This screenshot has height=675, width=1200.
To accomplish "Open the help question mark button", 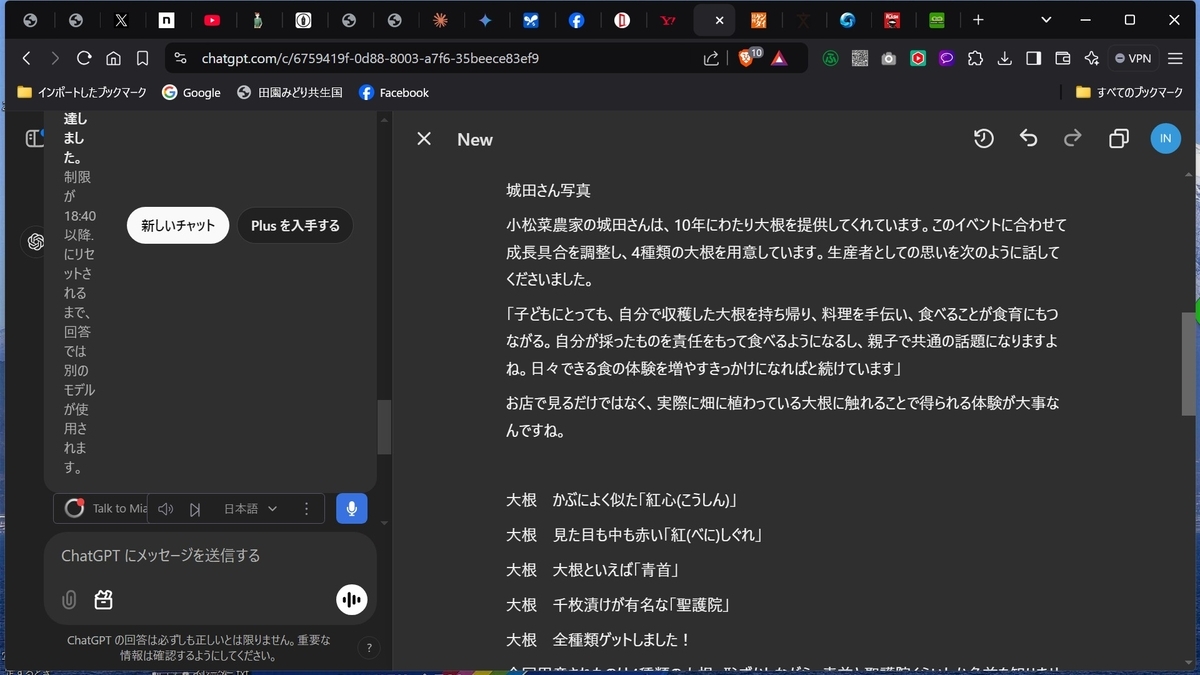I will coord(368,648).
